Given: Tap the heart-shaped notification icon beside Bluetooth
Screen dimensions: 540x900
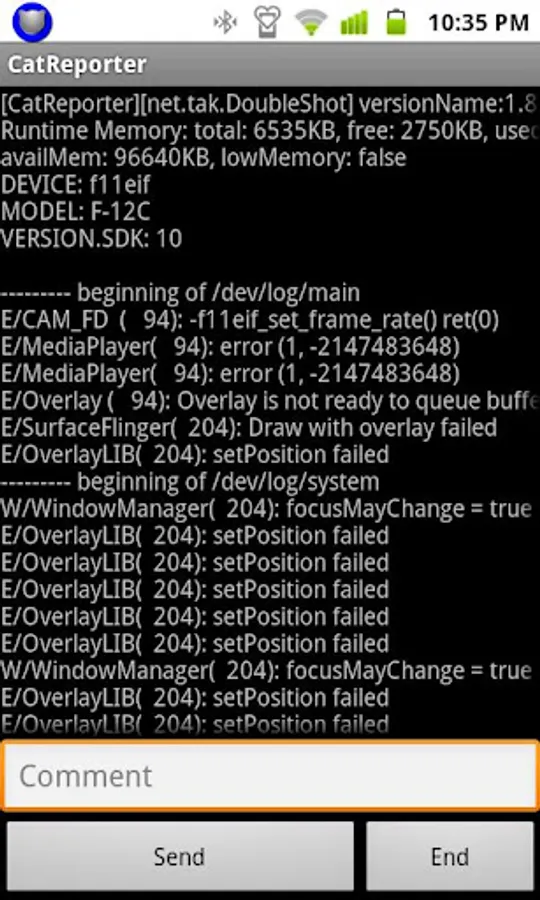Looking at the screenshot, I should [269, 22].
